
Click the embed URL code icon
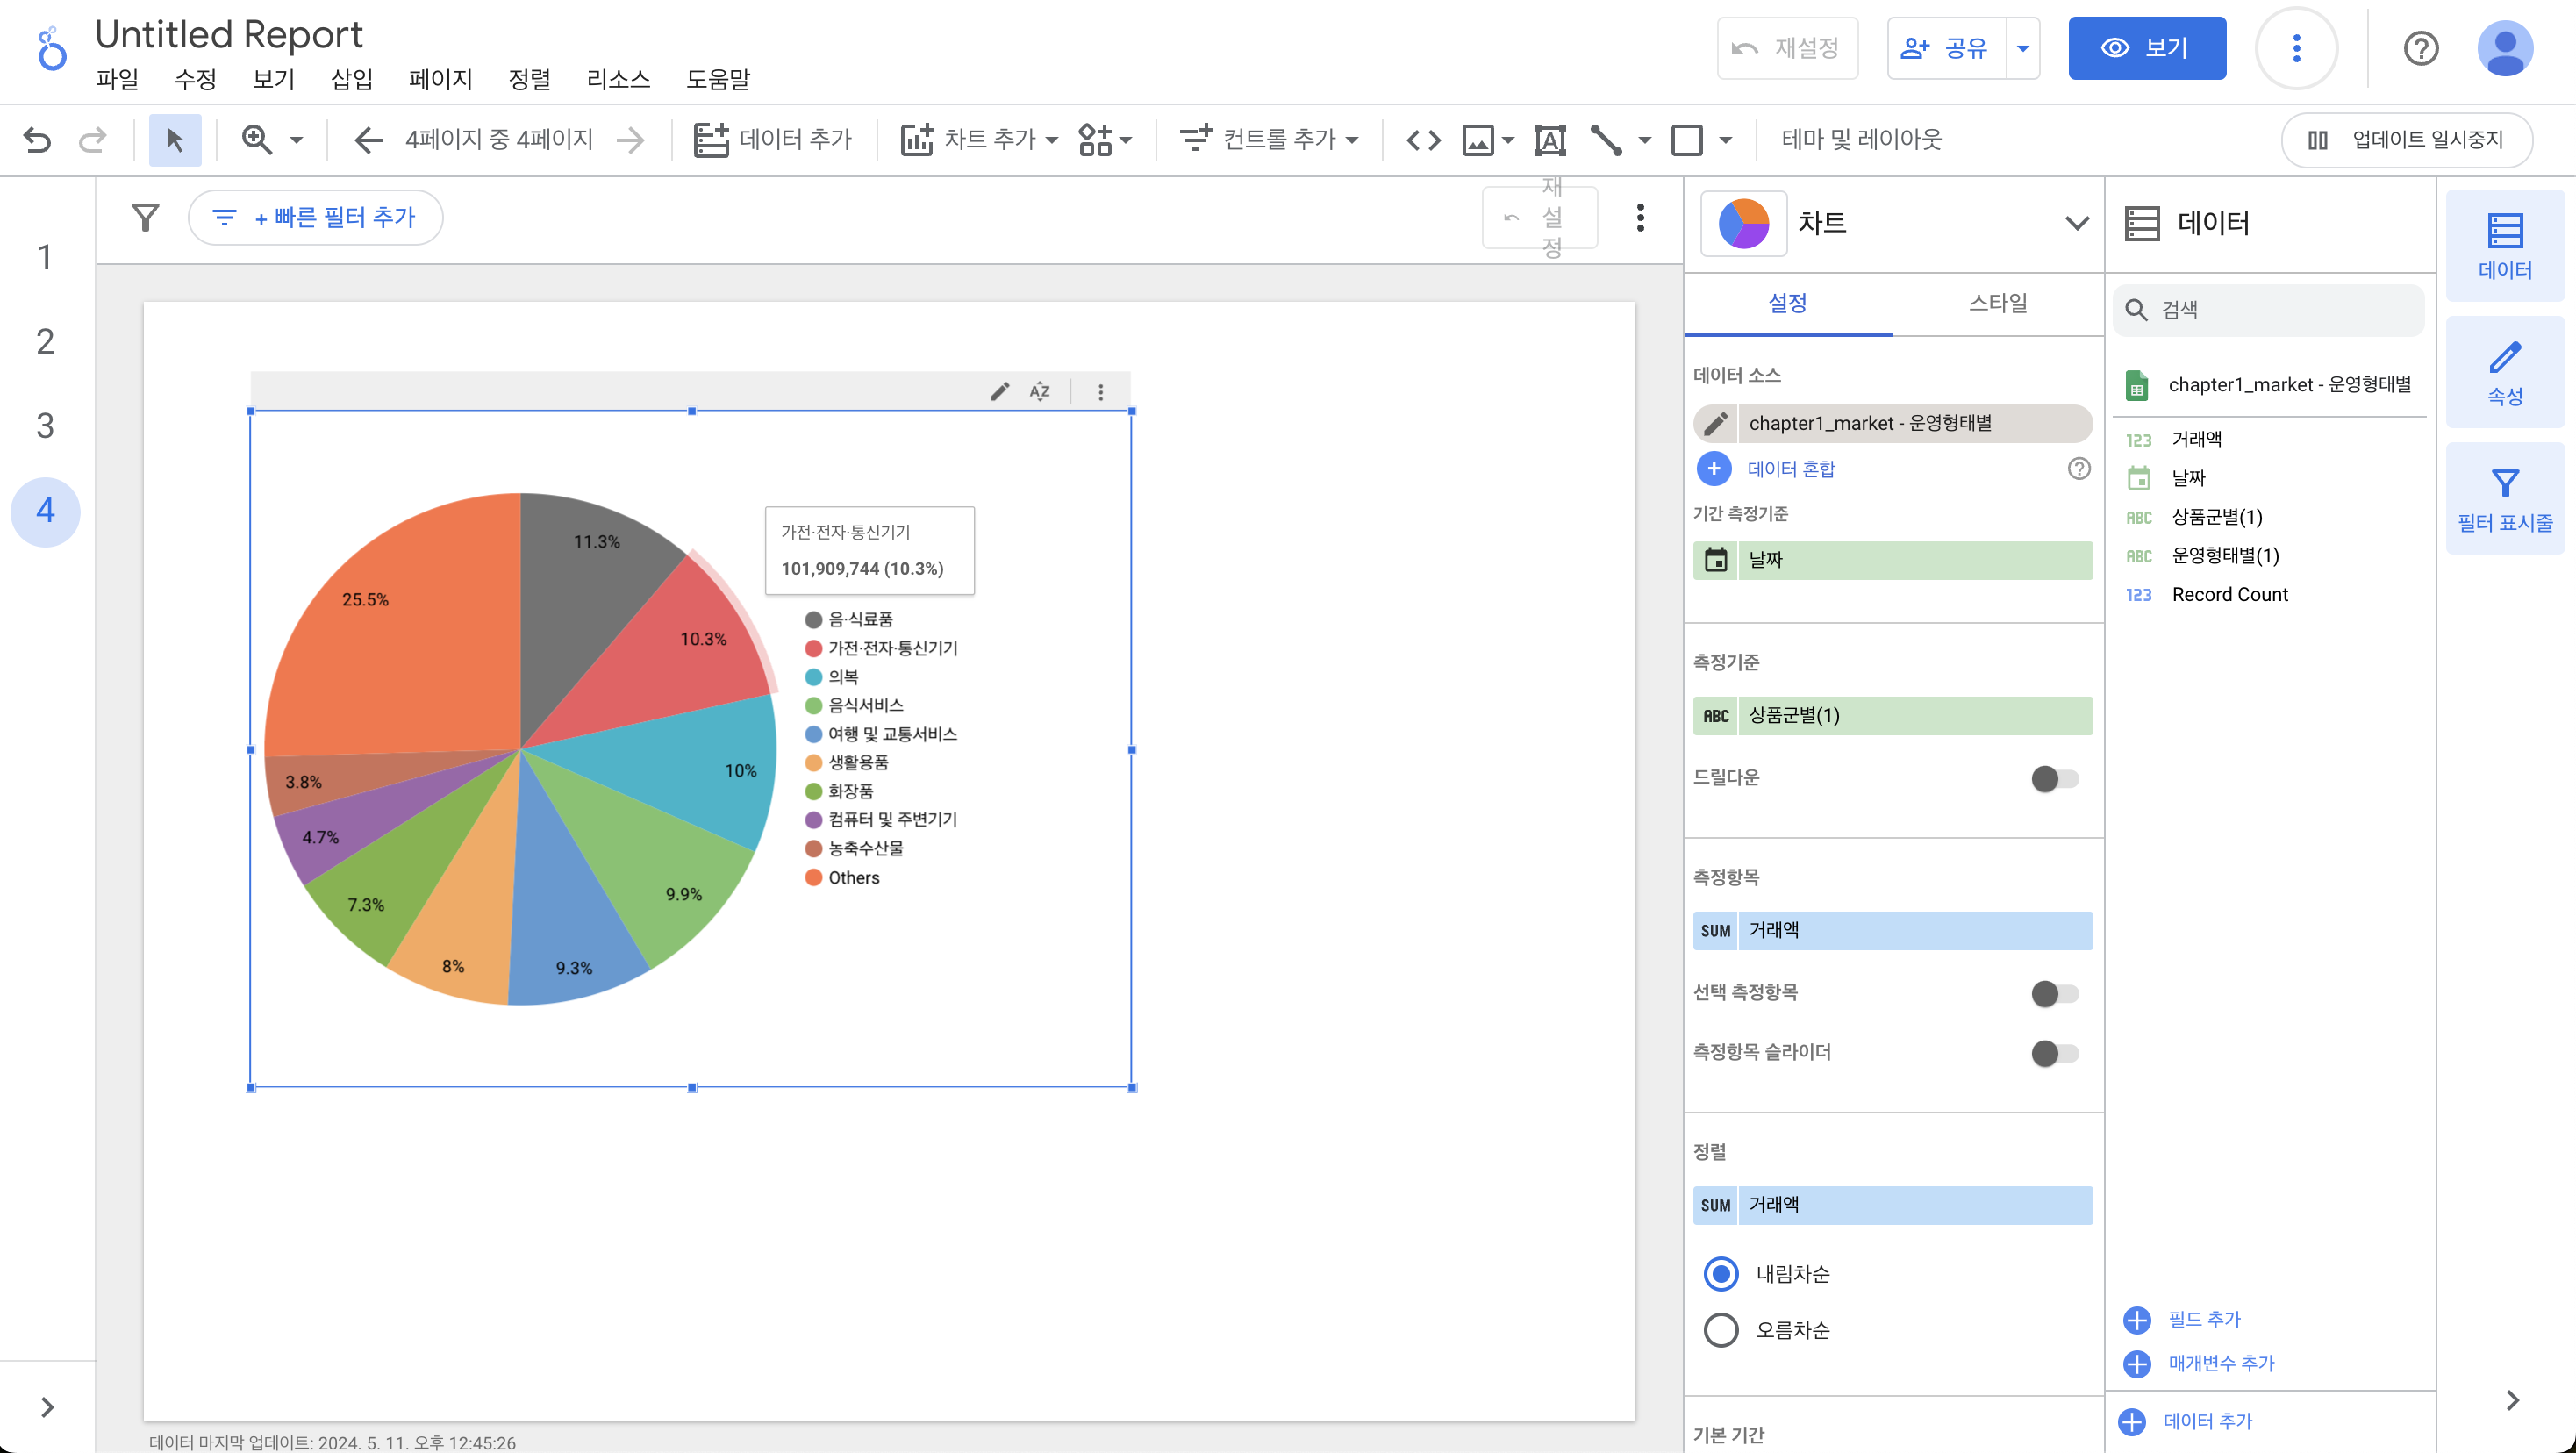tap(1423, 140)
